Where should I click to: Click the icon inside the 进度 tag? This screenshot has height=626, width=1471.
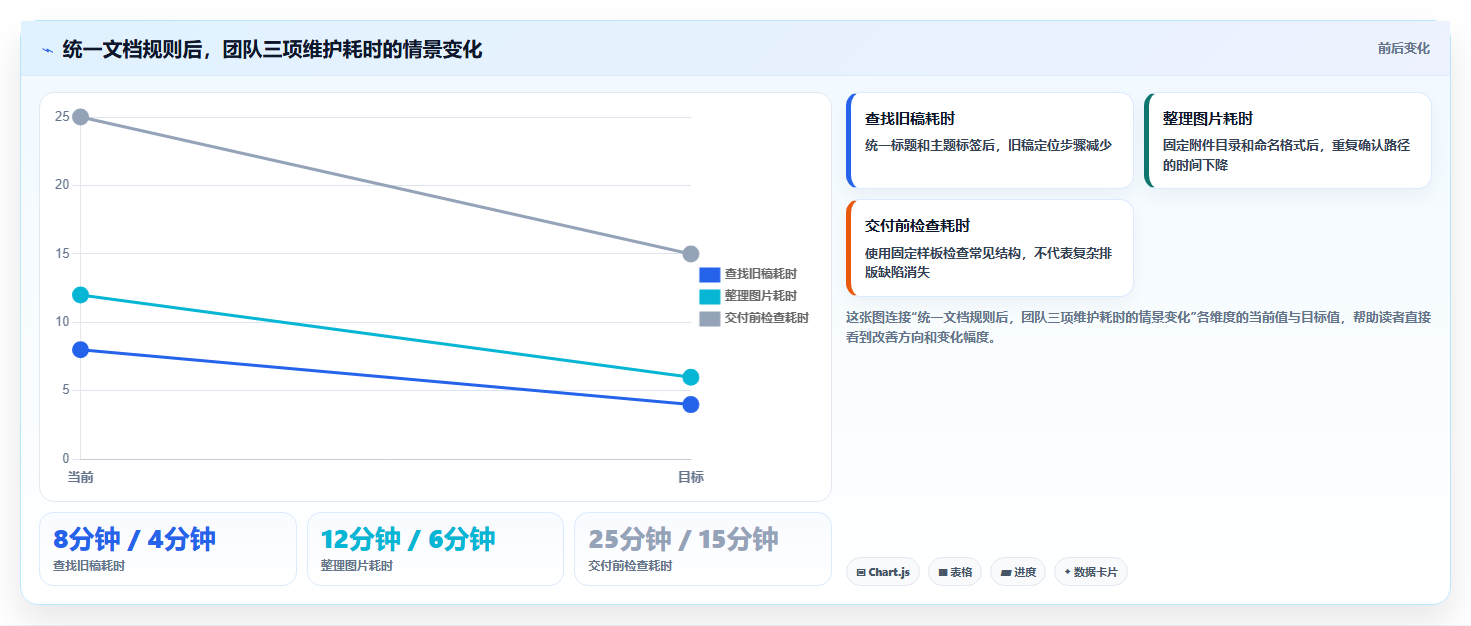[1006, 573]
